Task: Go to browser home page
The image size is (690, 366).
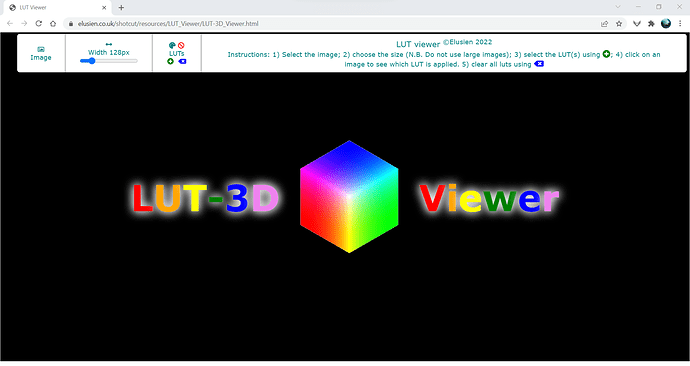Action: (x=53, y=24)
